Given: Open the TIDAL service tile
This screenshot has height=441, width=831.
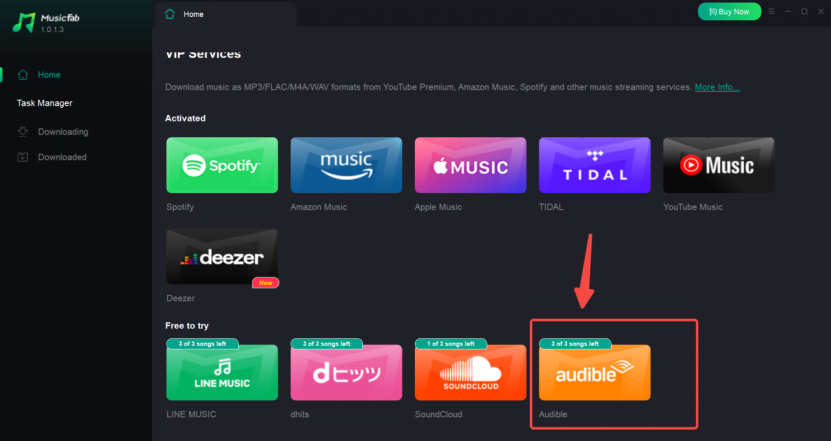Looking at the screenshot, I should pyautogui.click(x=595, y=165).
